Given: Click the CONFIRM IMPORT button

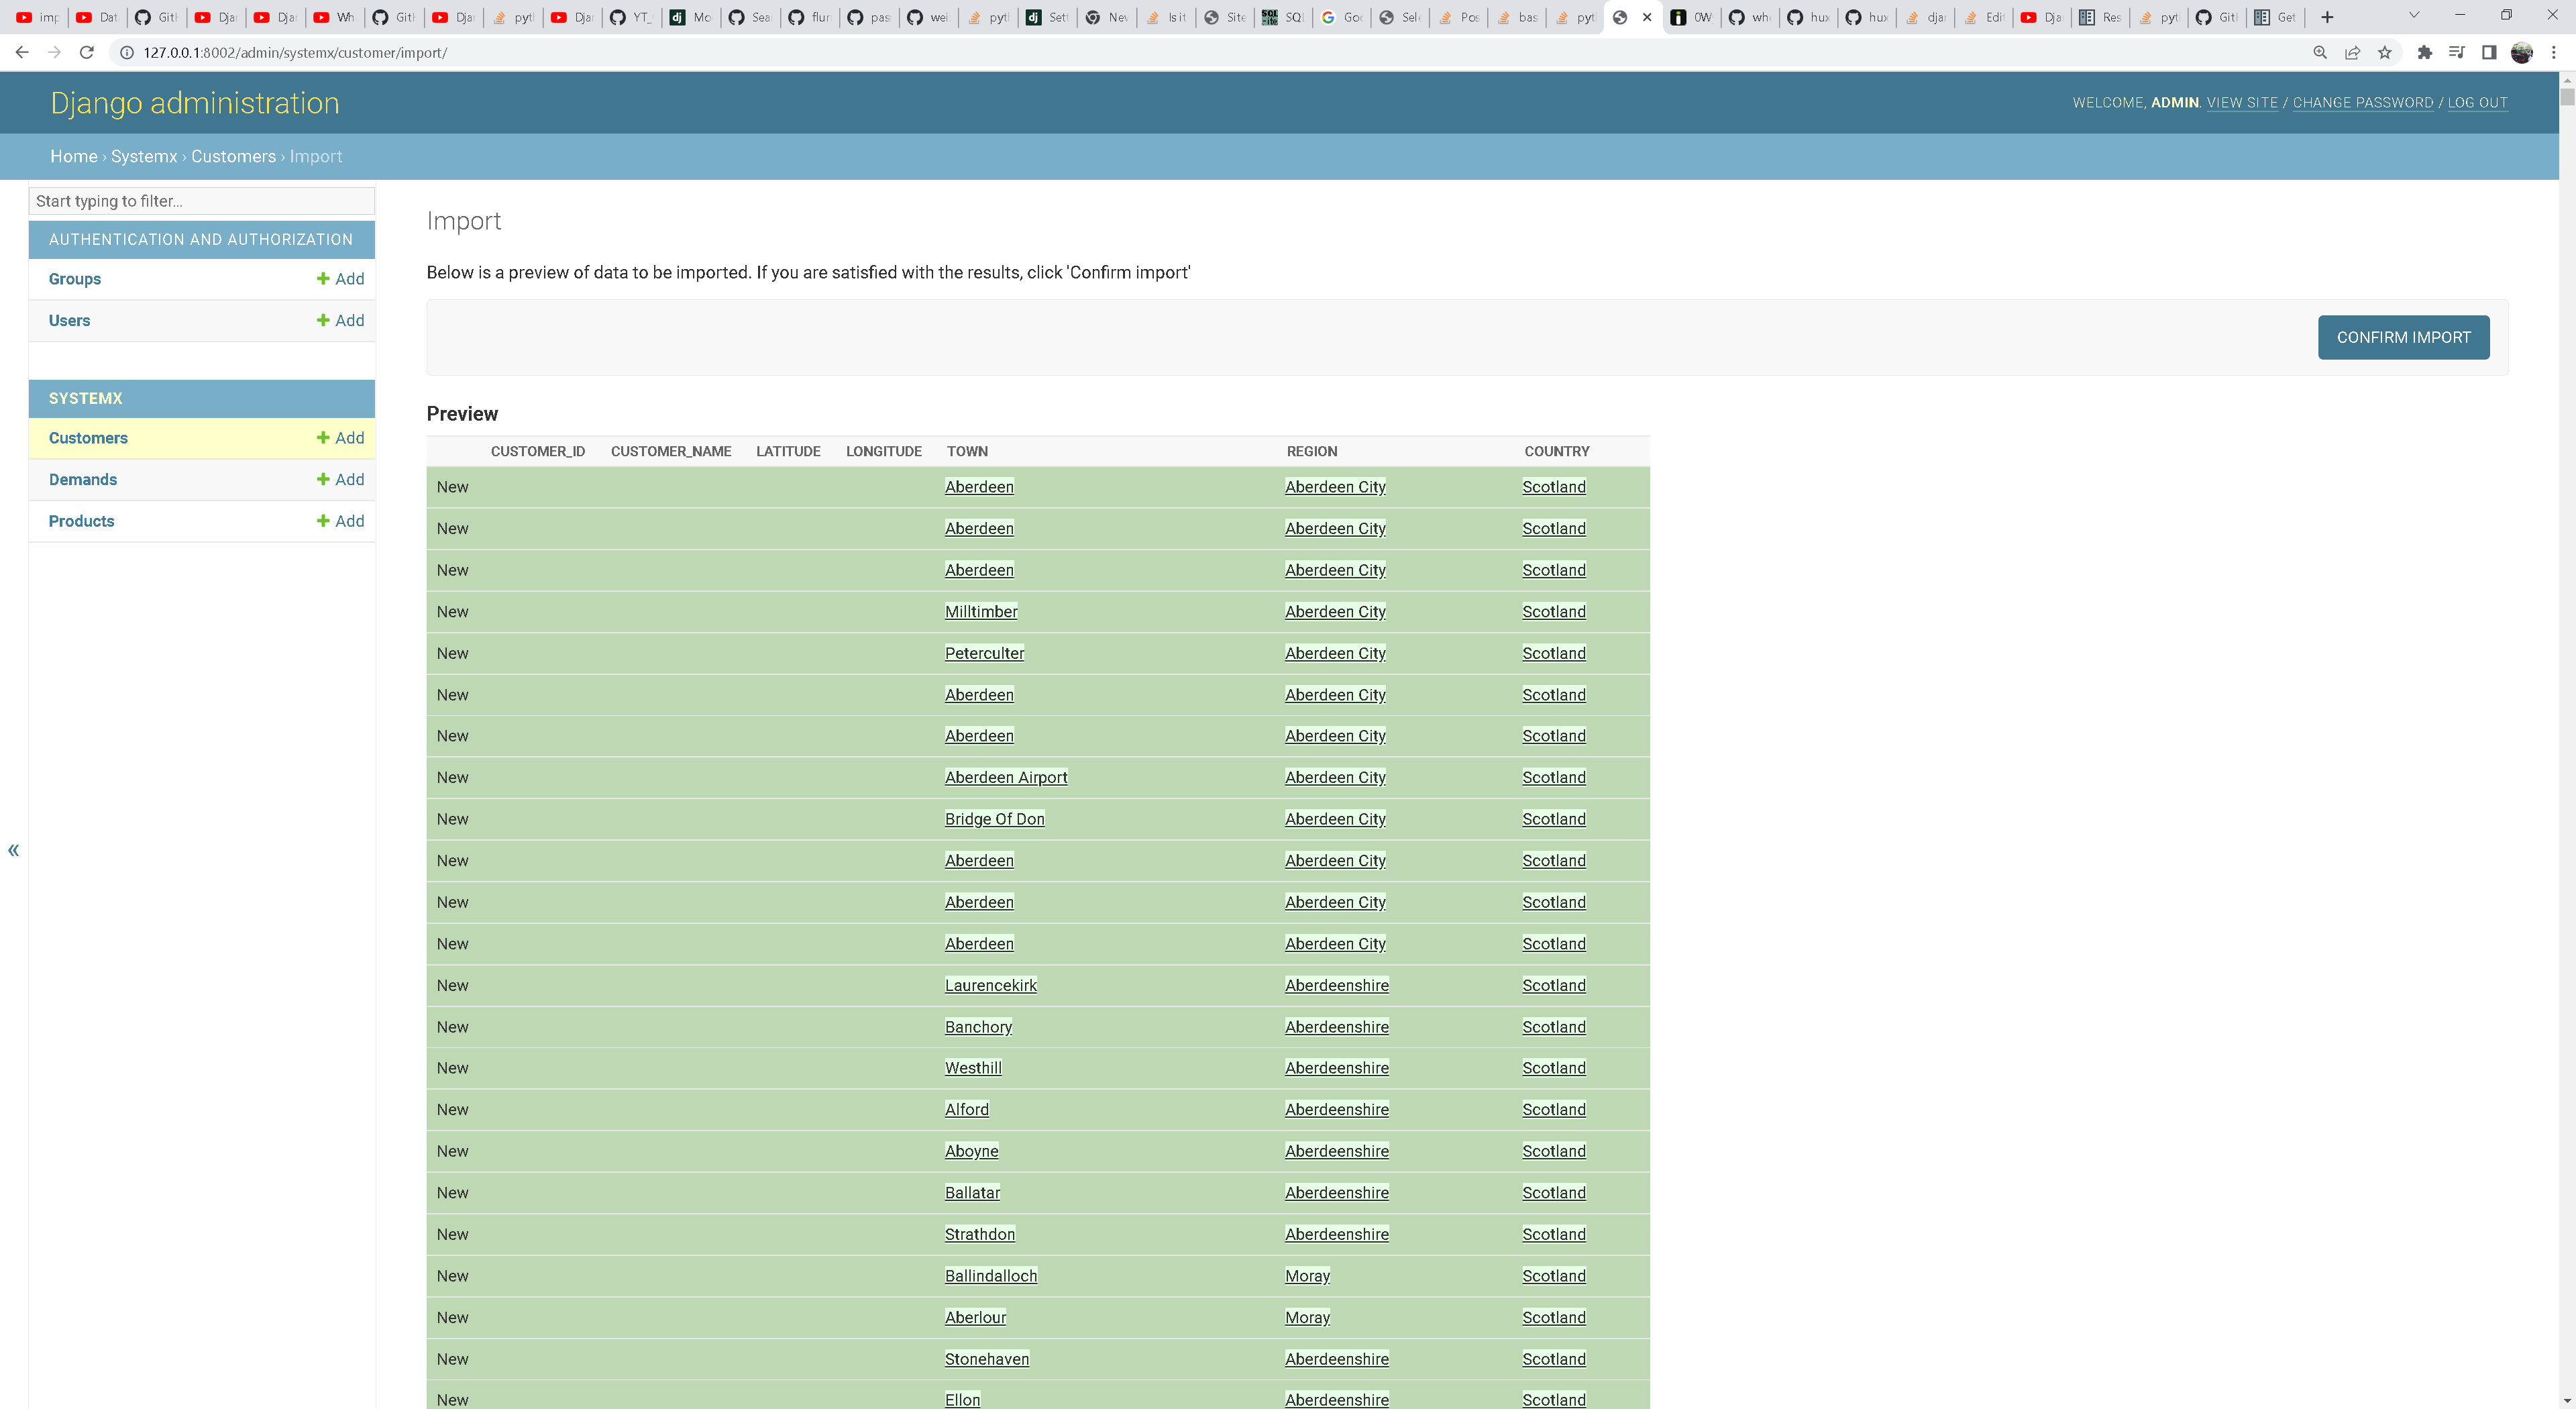Looking at the screenshot, I should (2402, 337).
